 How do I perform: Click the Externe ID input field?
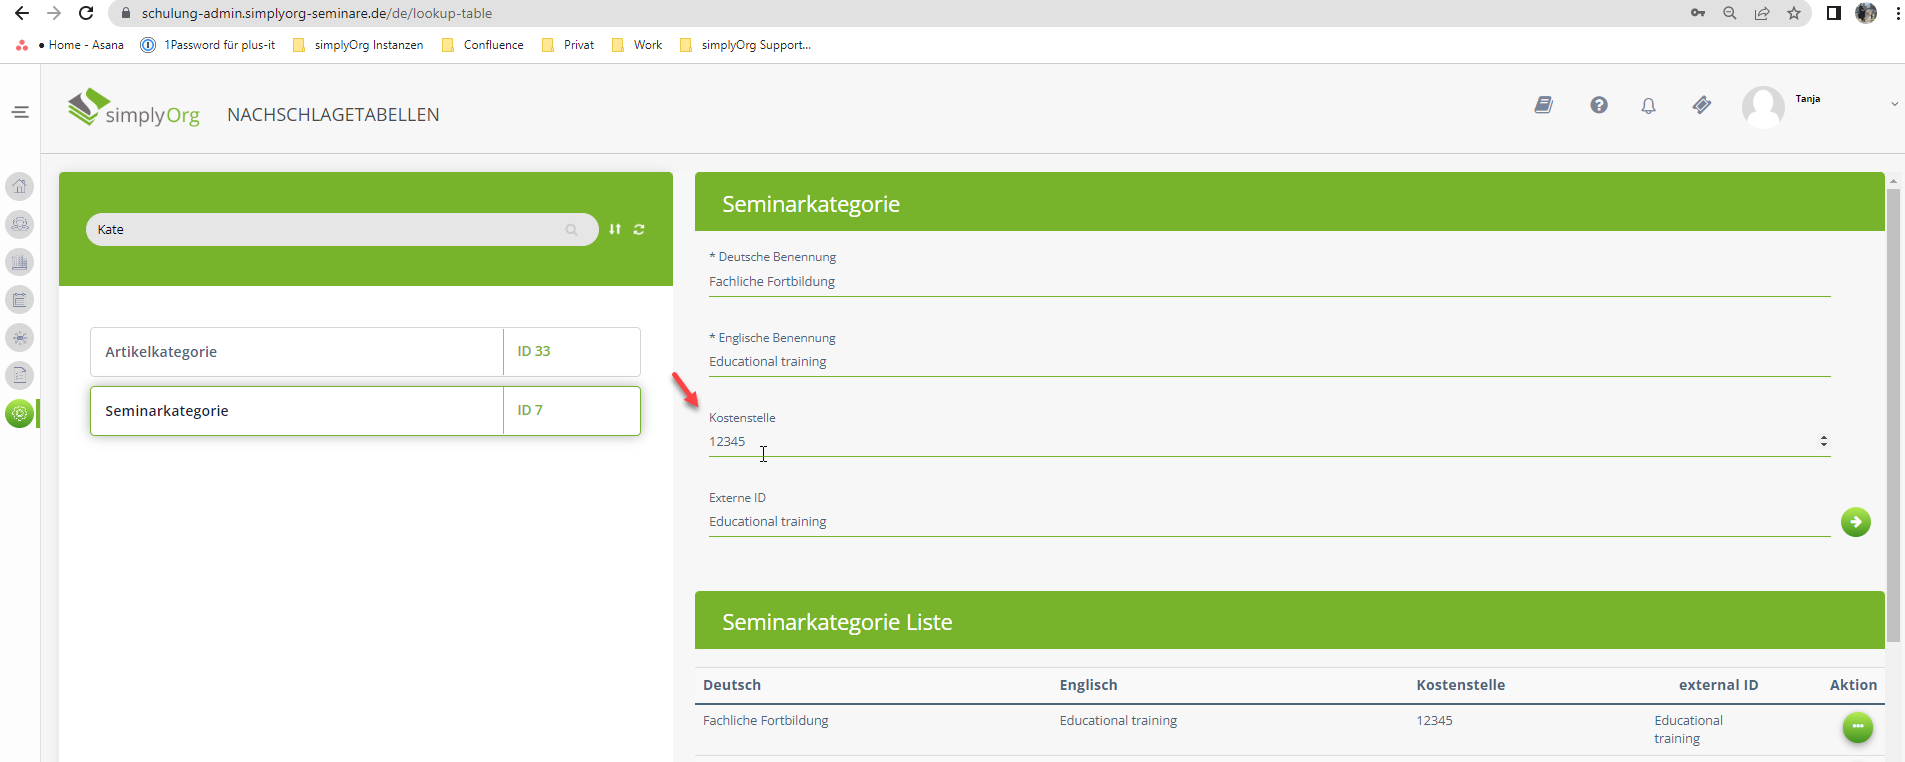click(1268, 522)
